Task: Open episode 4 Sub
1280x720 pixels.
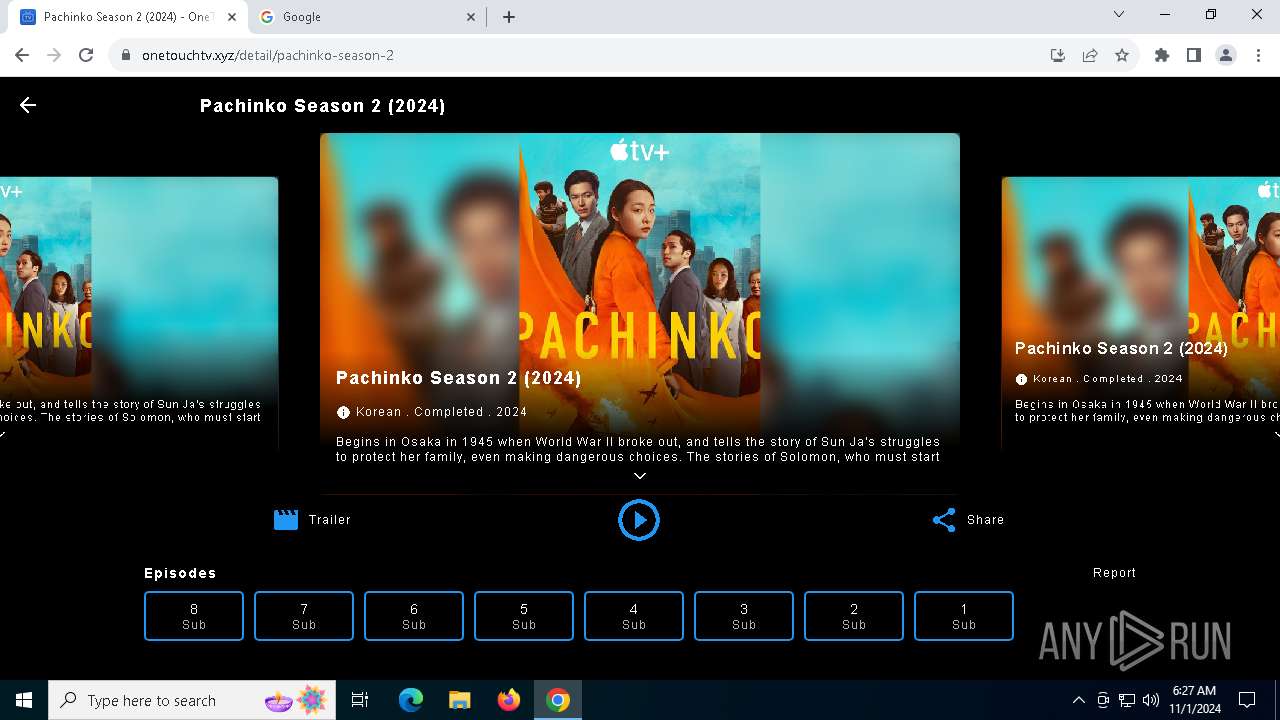Action: (x=634, y=616)
